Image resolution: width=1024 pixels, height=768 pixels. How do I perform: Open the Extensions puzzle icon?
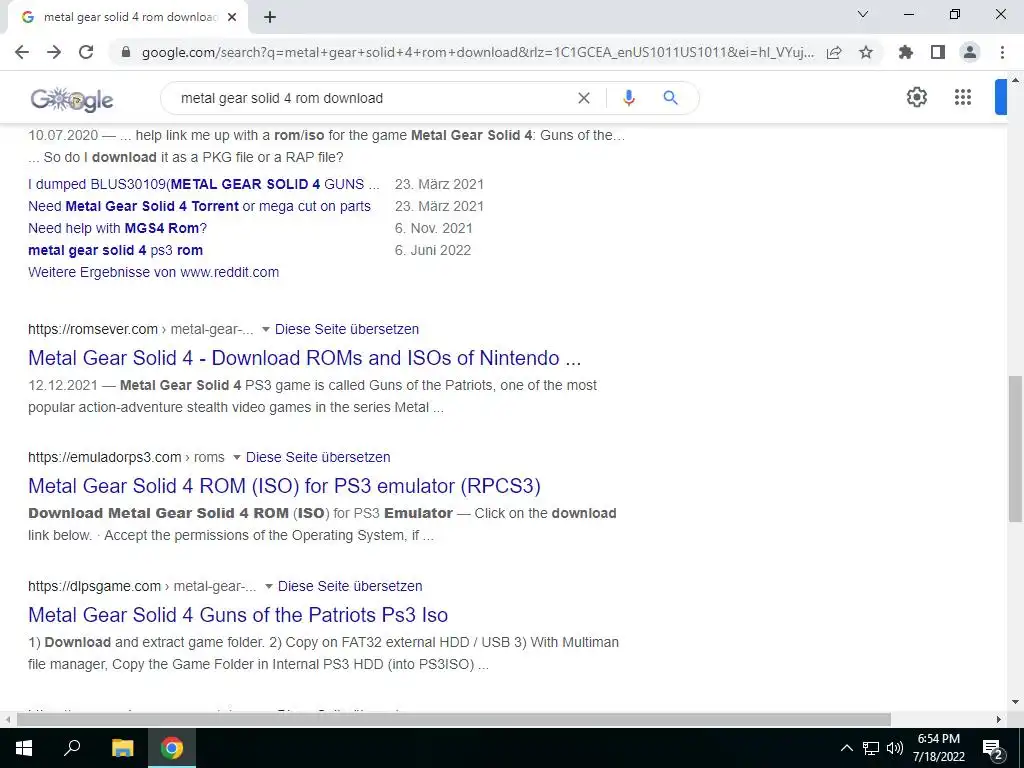coord(905,52)
